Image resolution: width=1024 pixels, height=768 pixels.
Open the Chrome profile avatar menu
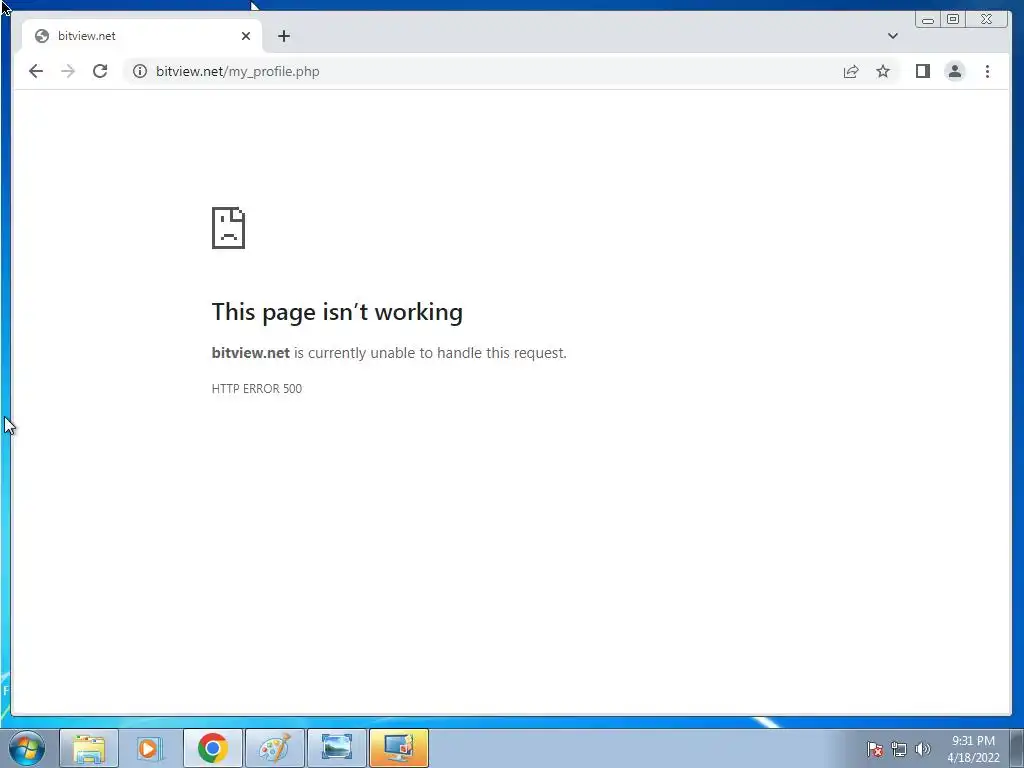click(955, 71)
